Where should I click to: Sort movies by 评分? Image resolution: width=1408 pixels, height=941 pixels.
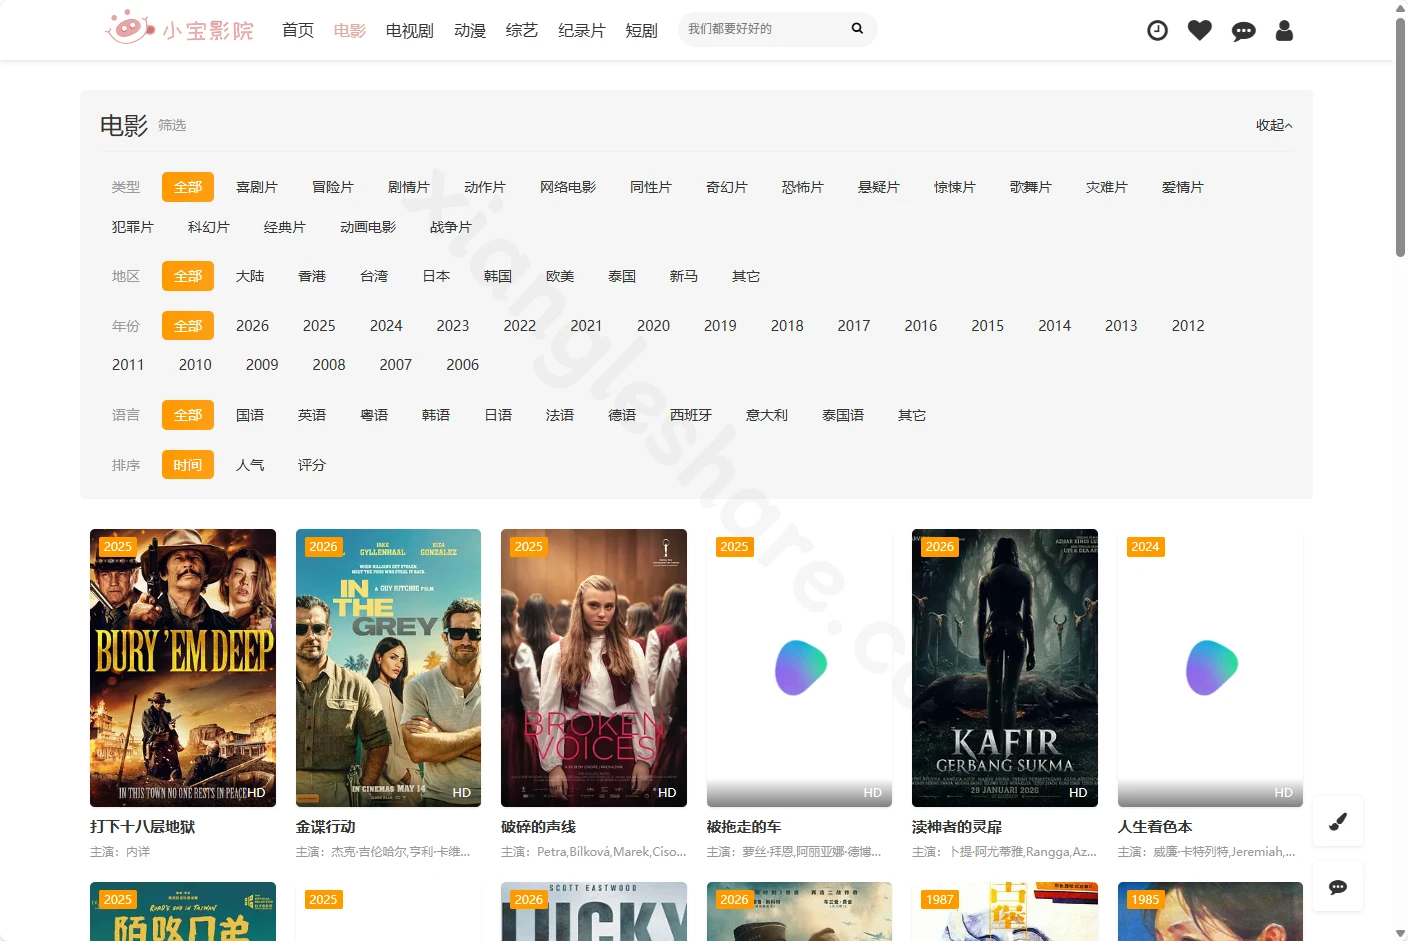pyautogui.click(x=312, y=465)
